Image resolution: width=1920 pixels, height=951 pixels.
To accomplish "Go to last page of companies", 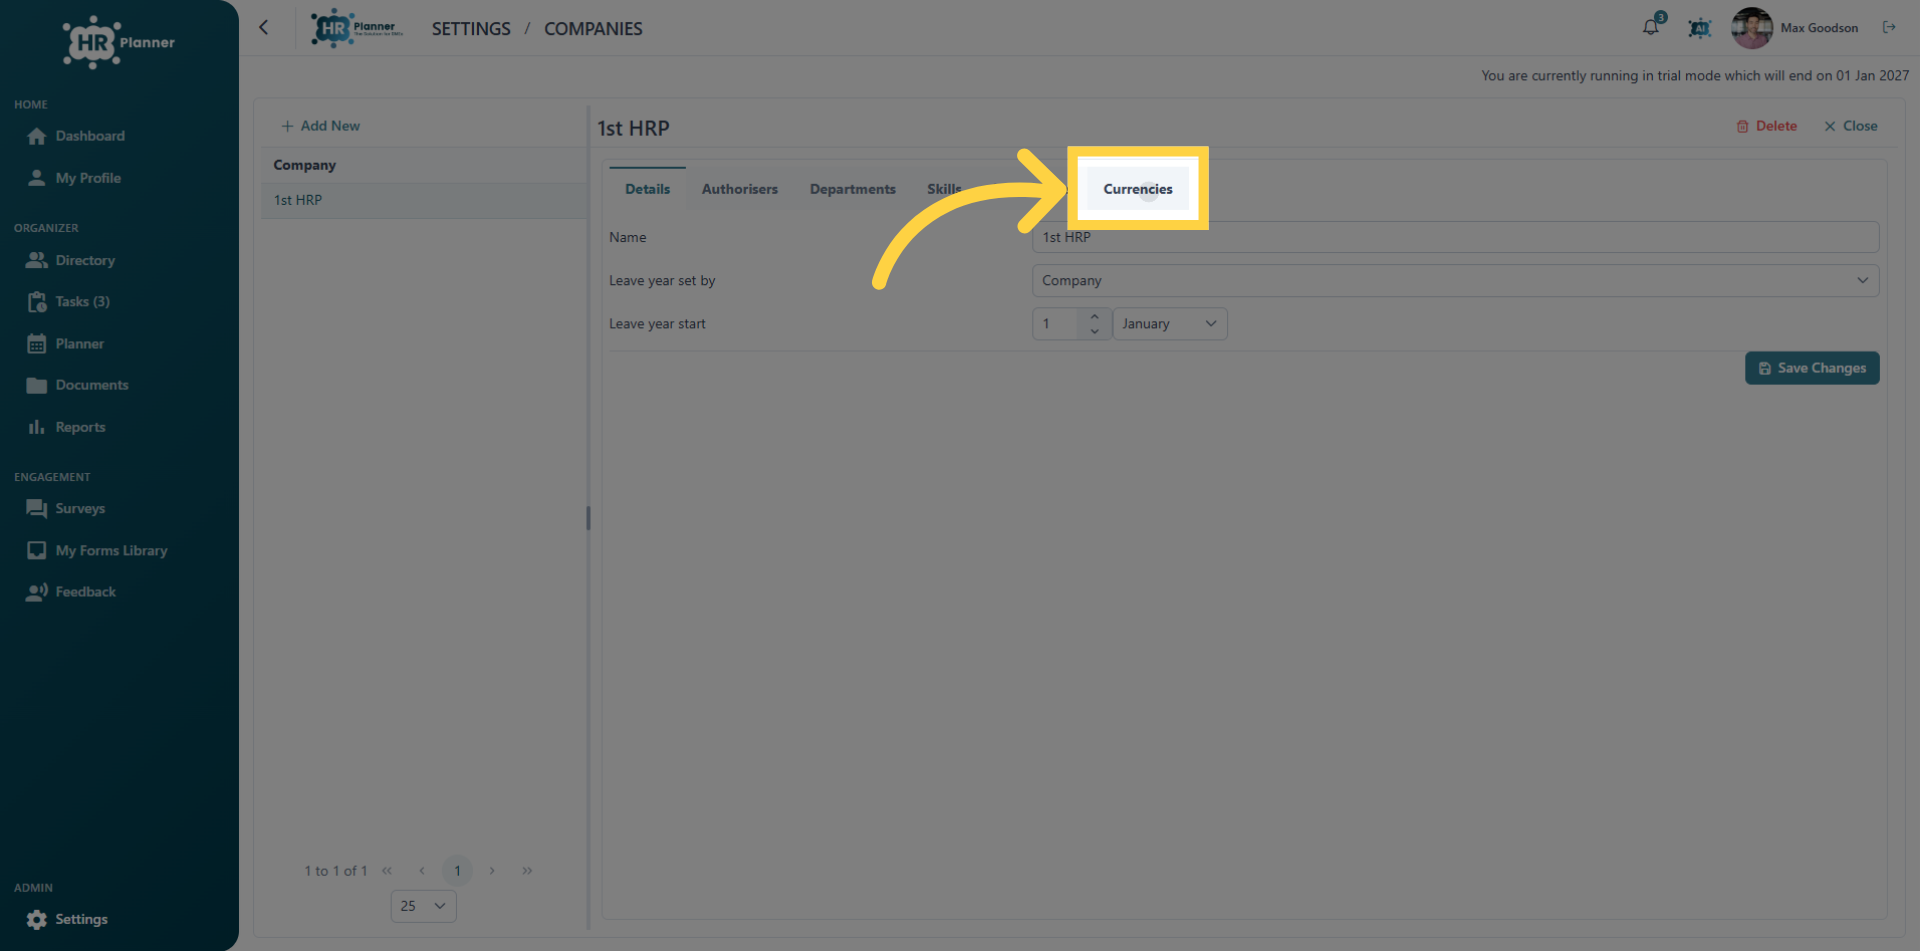I will (527, 871).
